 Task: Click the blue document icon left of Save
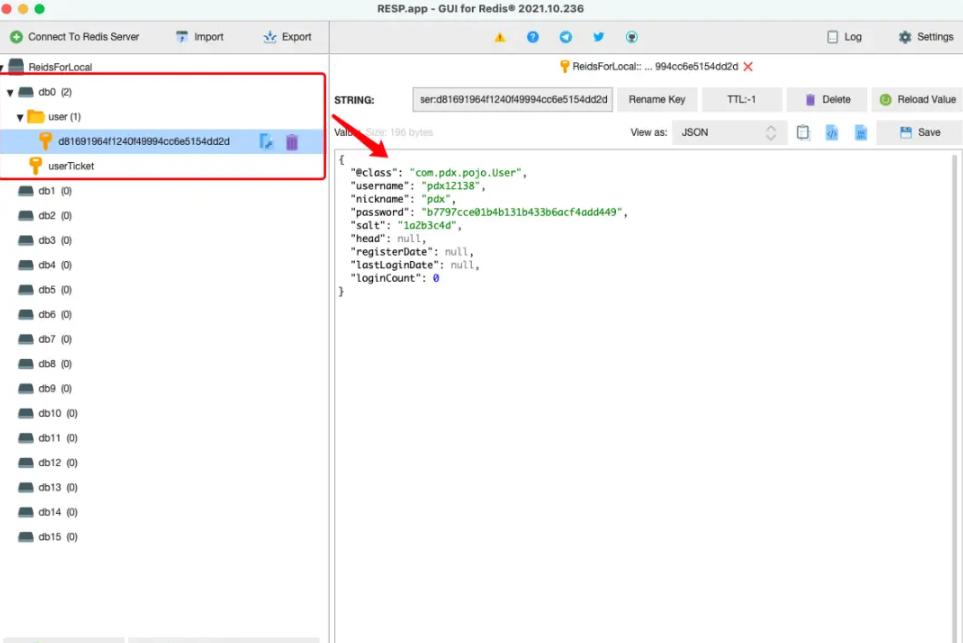[861, 132]
